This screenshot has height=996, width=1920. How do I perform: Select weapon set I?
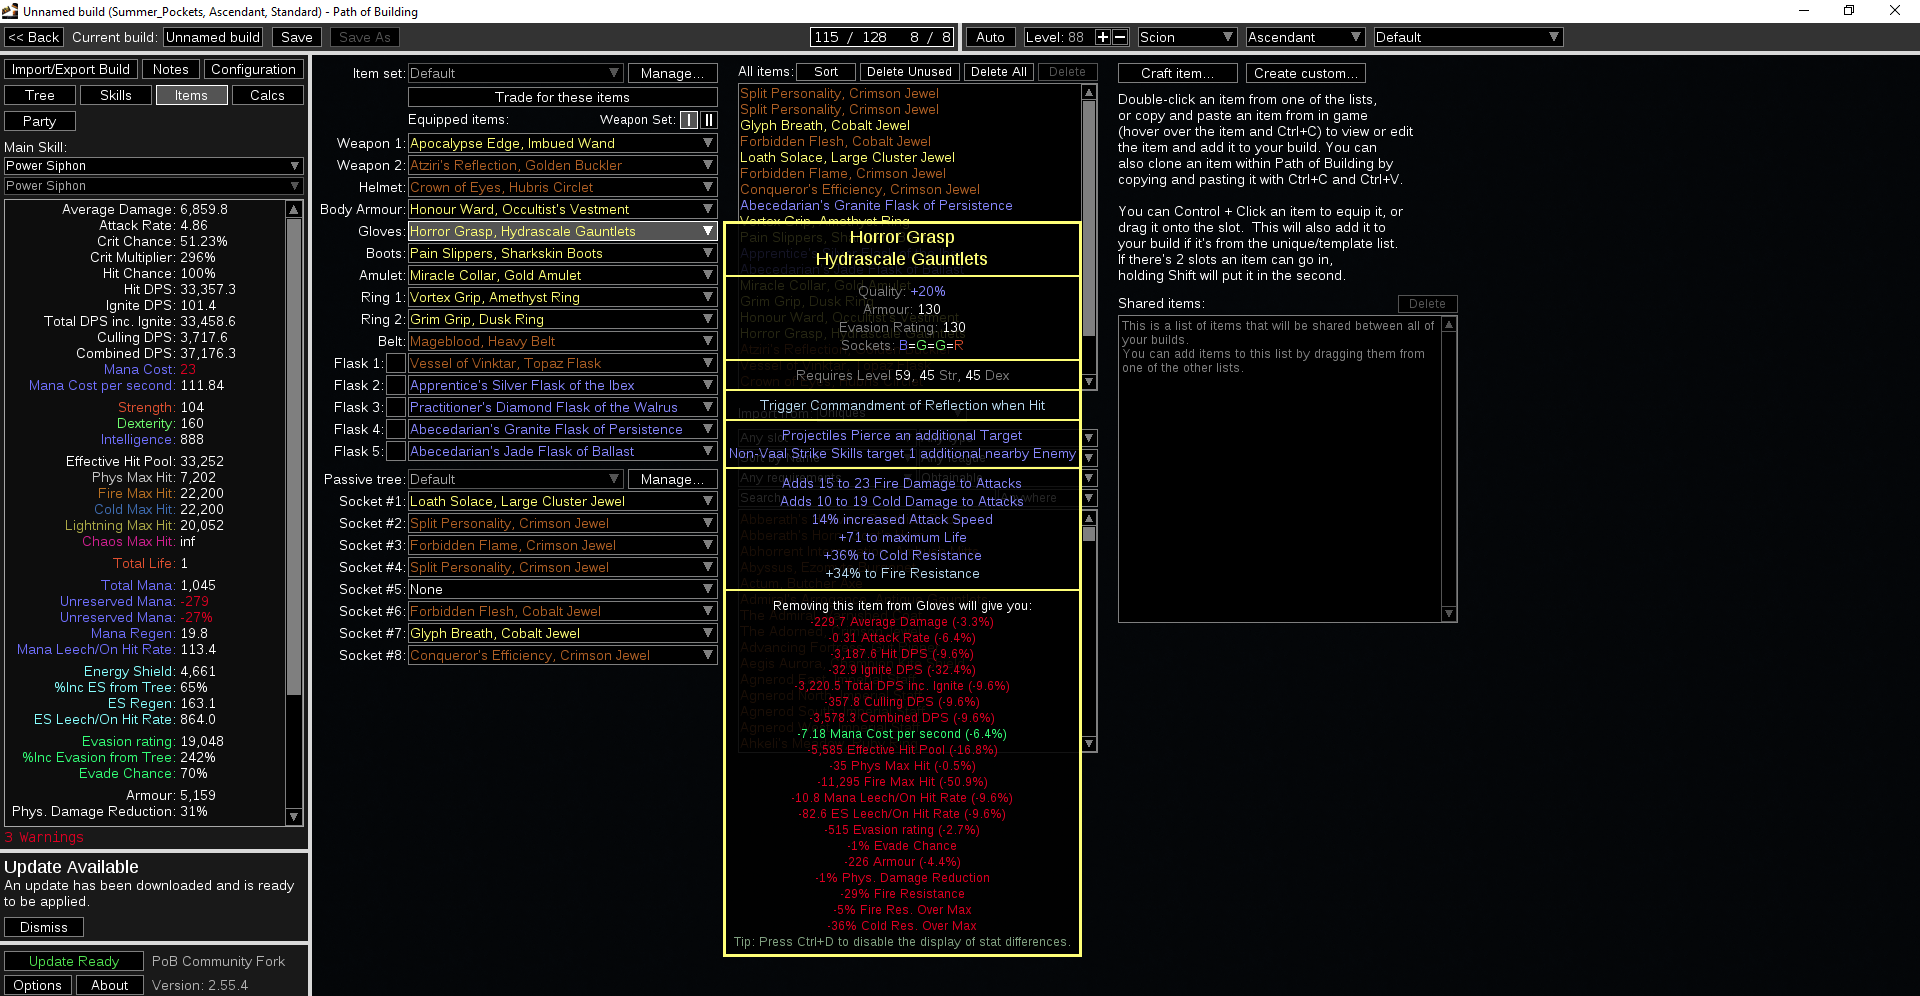689,120
